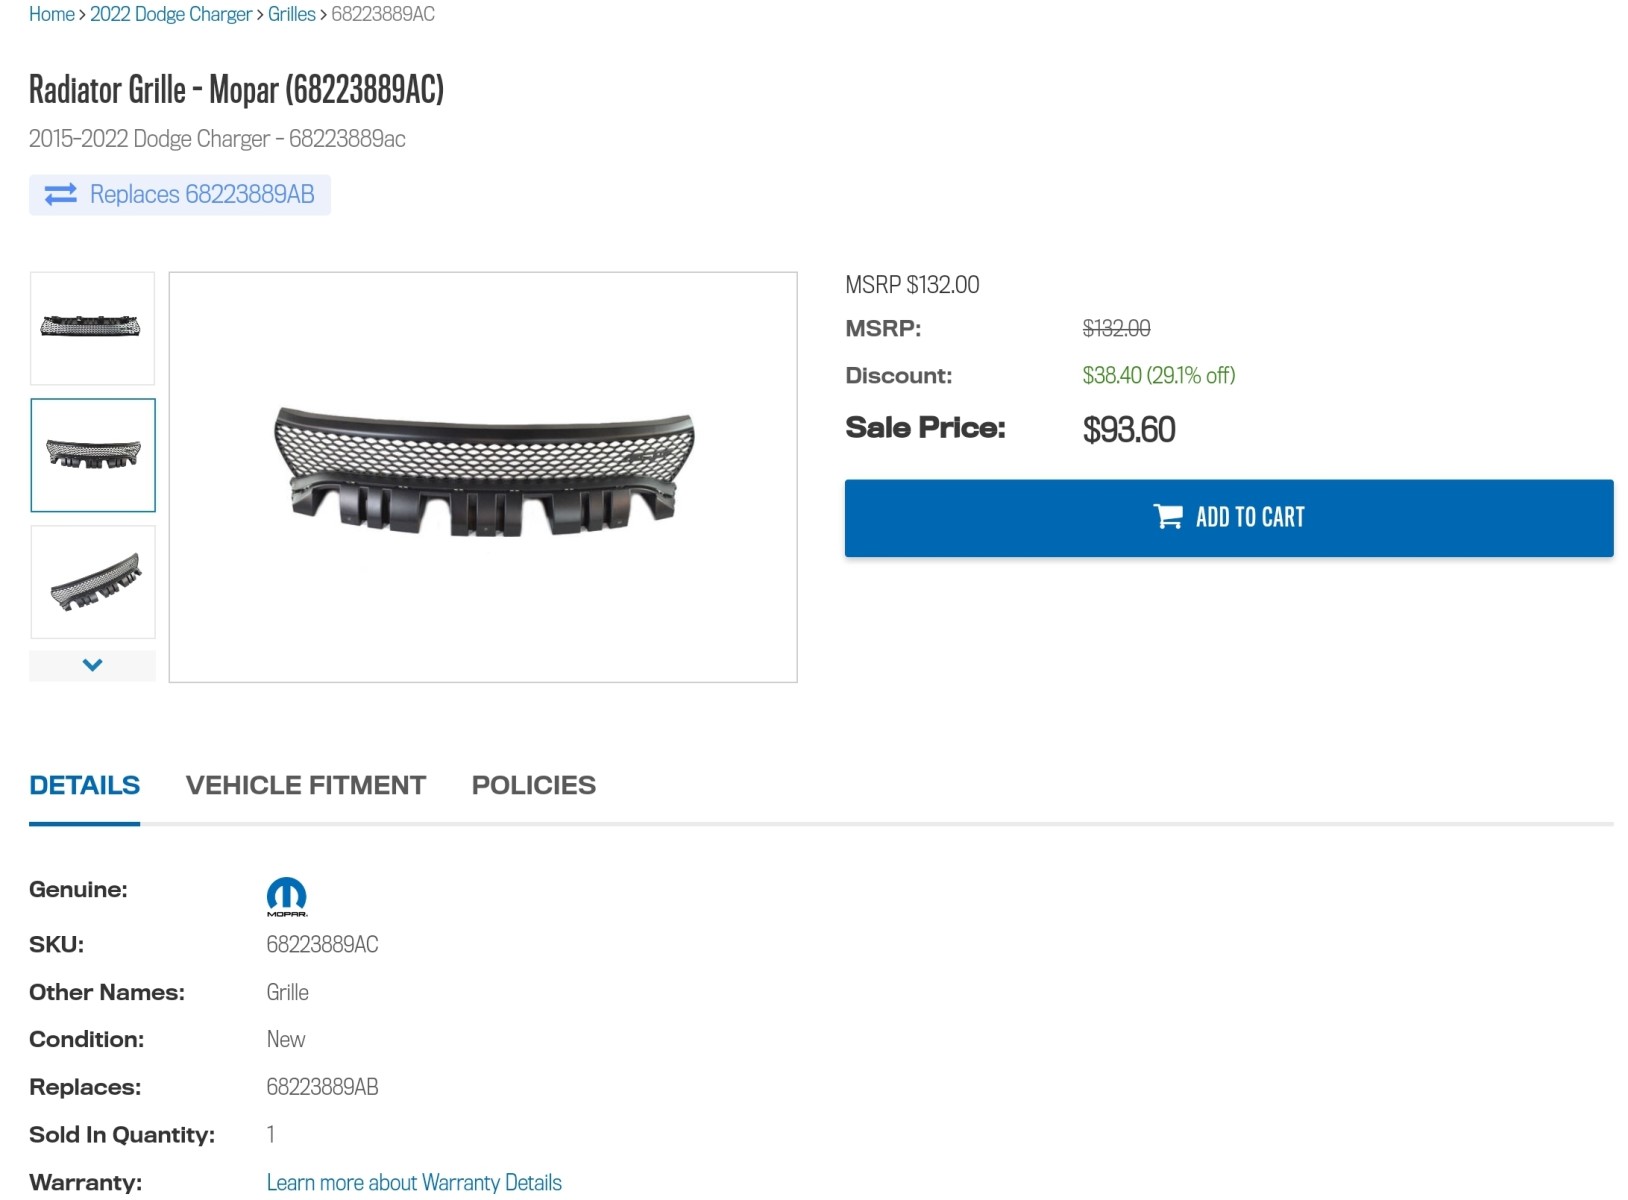This screenshot has width=1628, height=1200.
Task: Click the Mopar genuine logo
Action: pyautogui.click(x=287, y=896)
